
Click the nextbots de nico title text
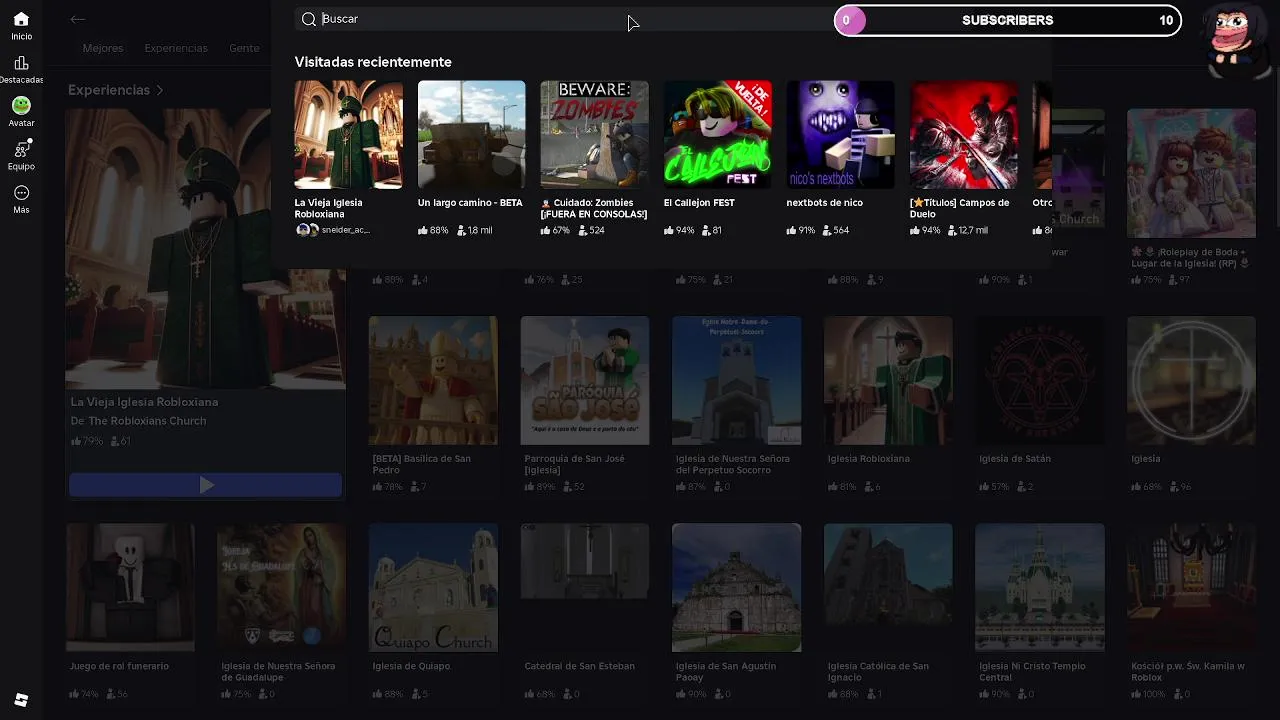tap(824, 203)
